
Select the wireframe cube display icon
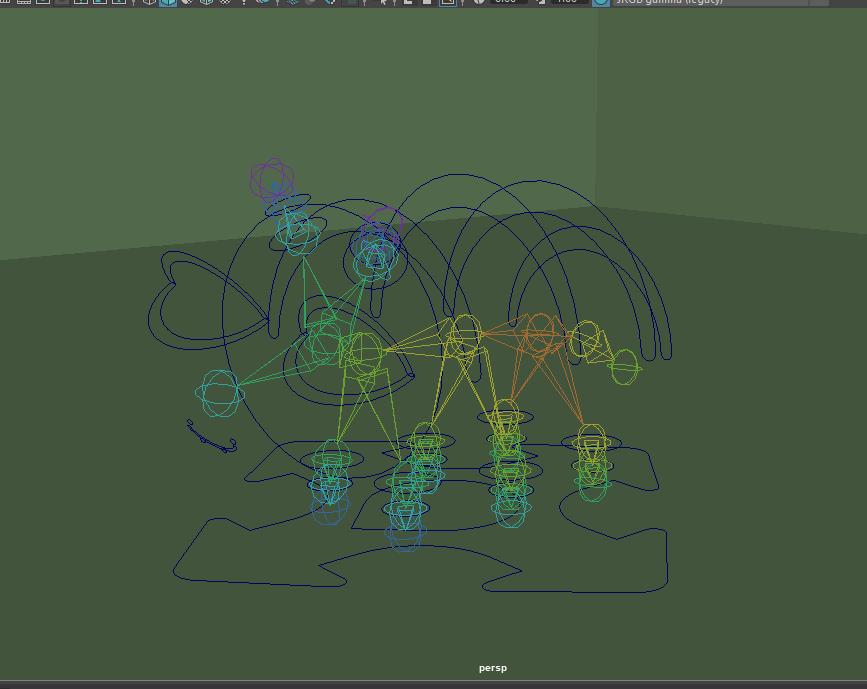[149, 2]
